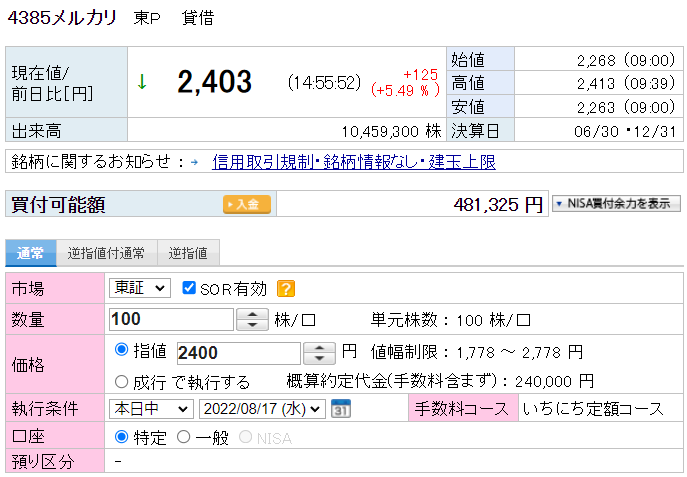Click the green down arrow beside current price
Screen dimensions: 687x477
(142, 82)
